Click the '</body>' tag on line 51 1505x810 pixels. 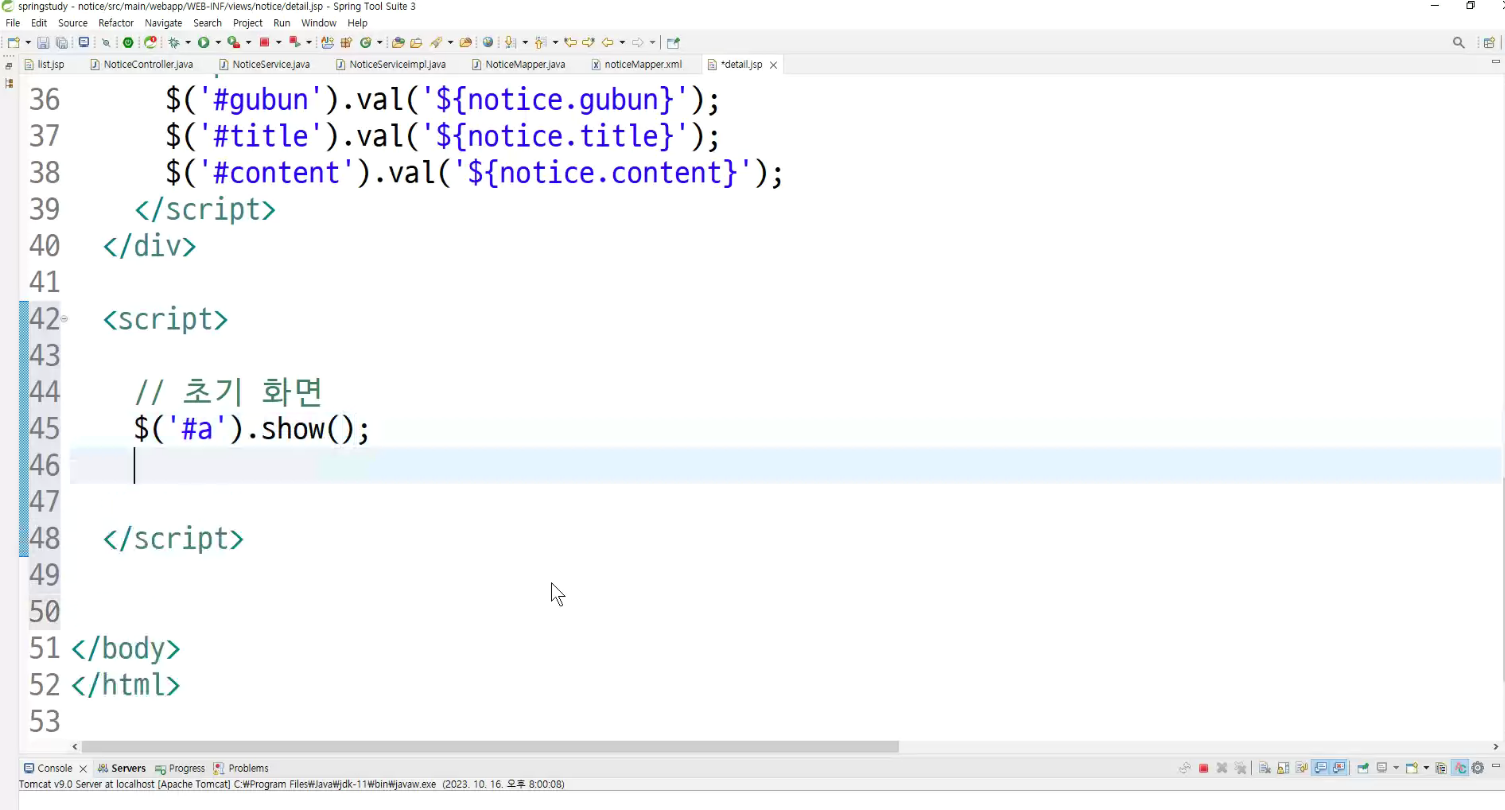[x=125, y=649]
